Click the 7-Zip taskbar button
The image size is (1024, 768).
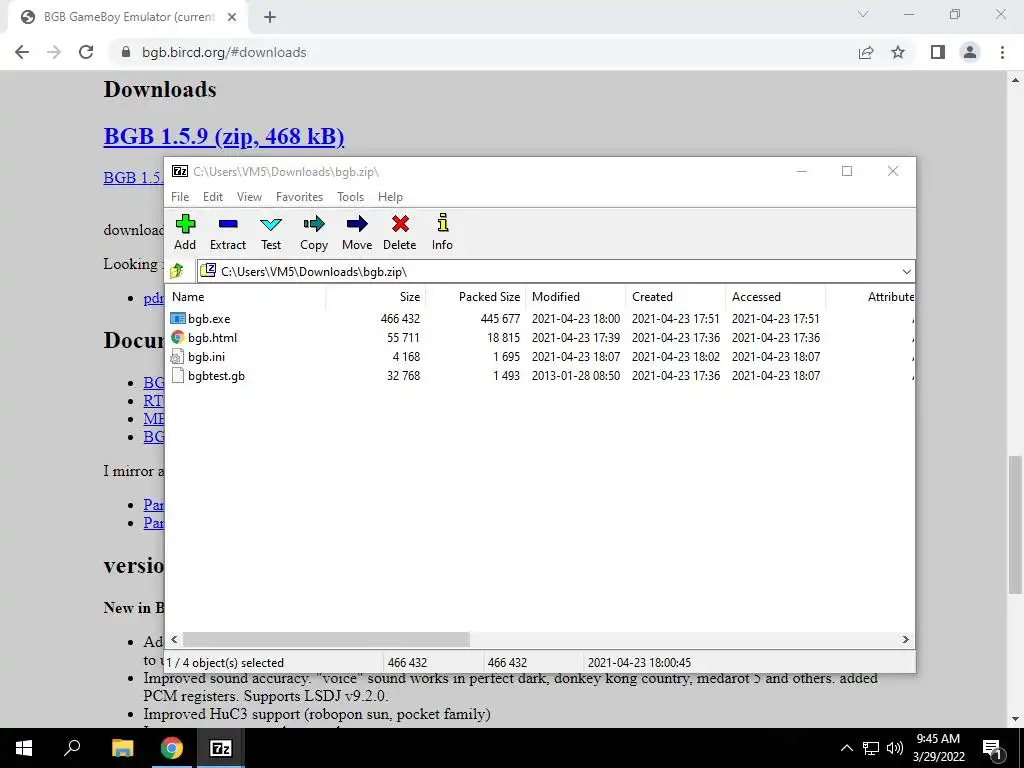pos(220,748)
